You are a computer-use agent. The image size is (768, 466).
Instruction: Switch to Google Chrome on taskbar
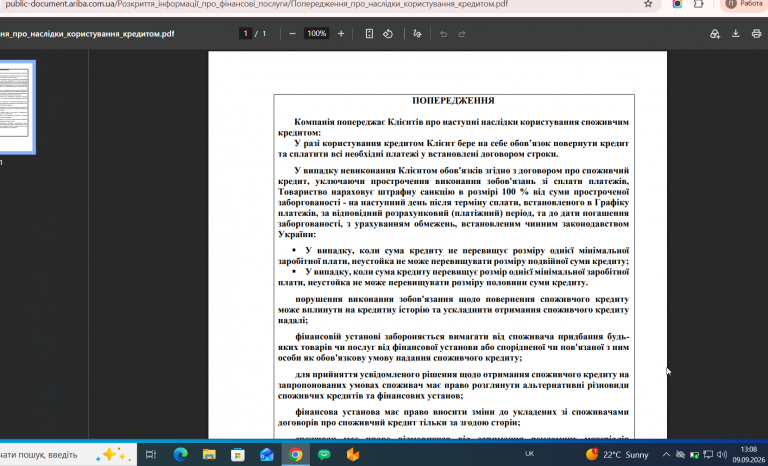pos(295,454)
